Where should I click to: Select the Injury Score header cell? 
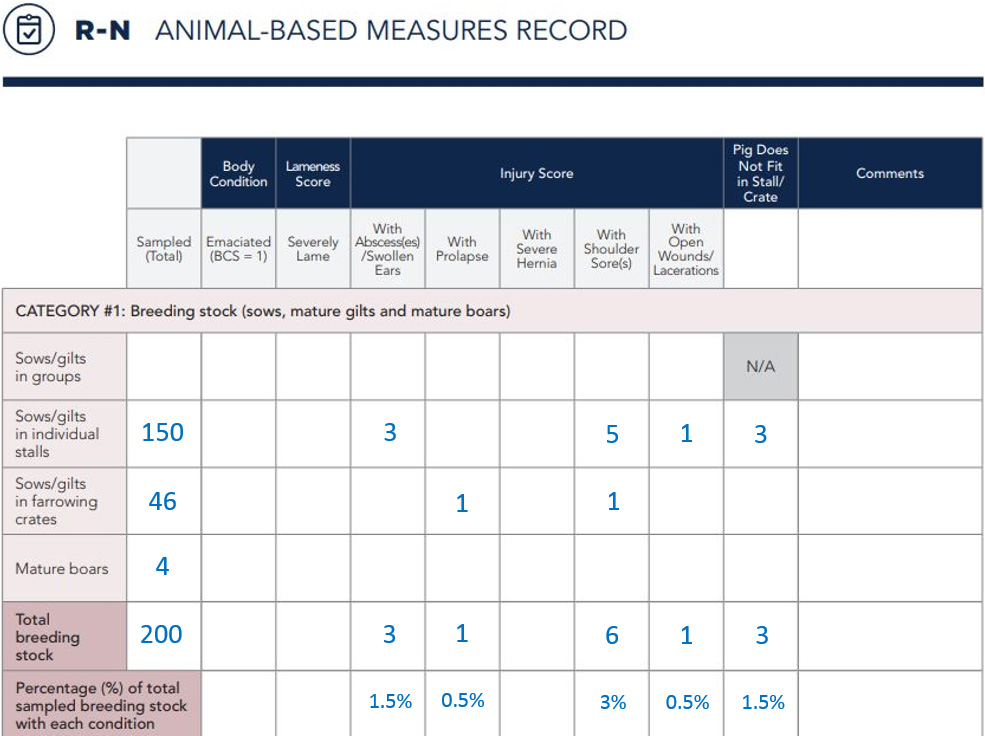pyautogui.click(x=537, y=173)
